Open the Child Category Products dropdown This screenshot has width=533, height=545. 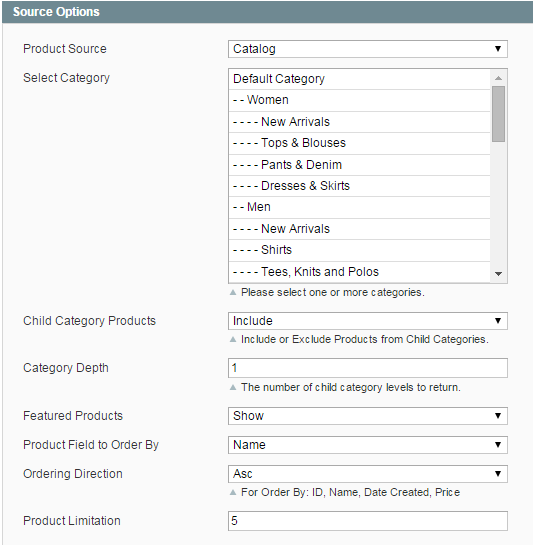pyautogui.click(x=368, y=321)
